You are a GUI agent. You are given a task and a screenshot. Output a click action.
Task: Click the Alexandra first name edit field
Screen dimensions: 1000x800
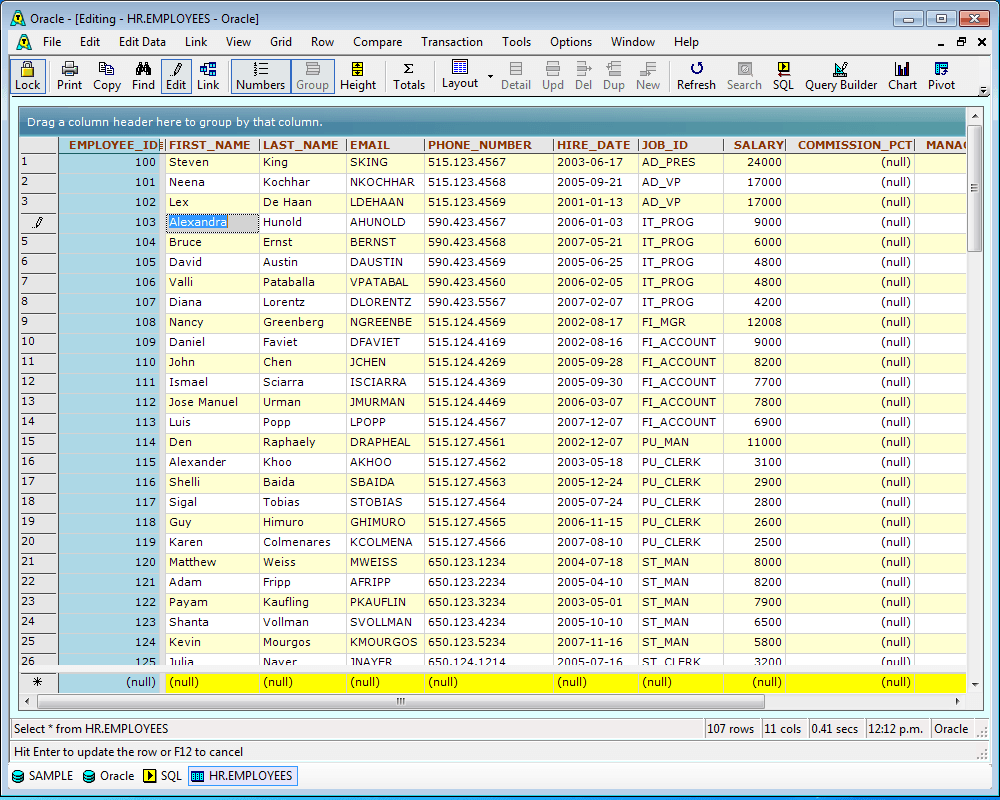pos(212,223)
